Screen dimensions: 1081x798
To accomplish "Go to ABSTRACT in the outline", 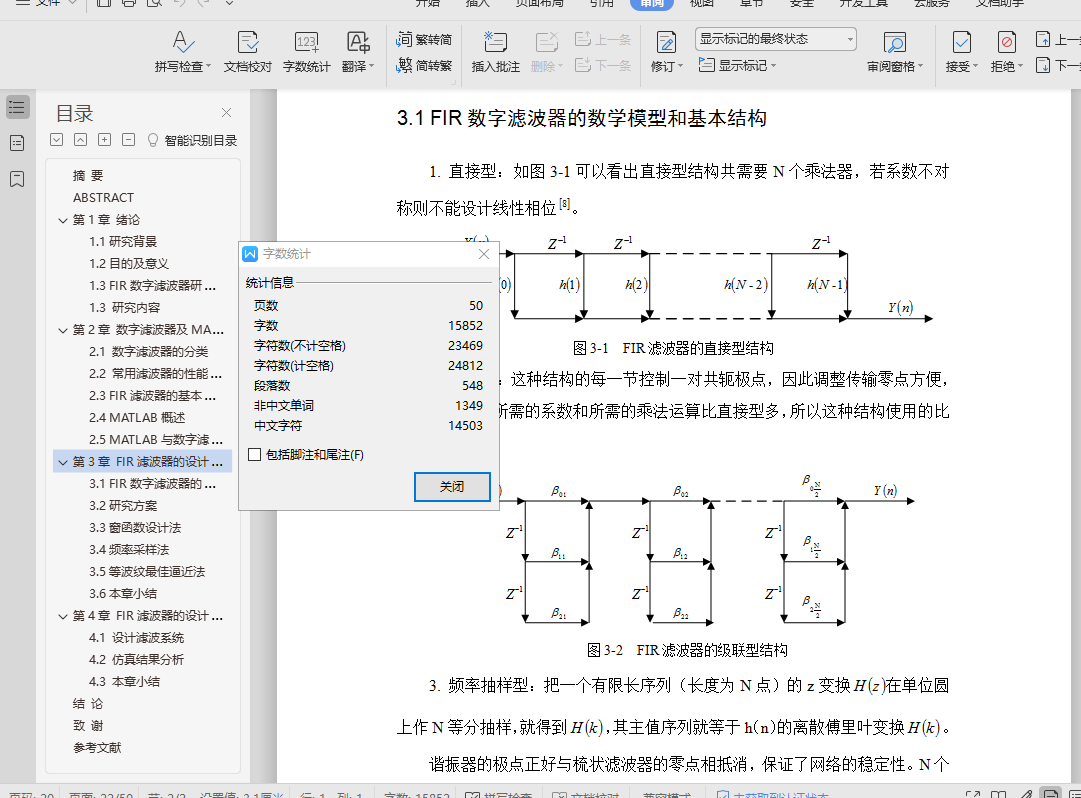I will 103,198.
